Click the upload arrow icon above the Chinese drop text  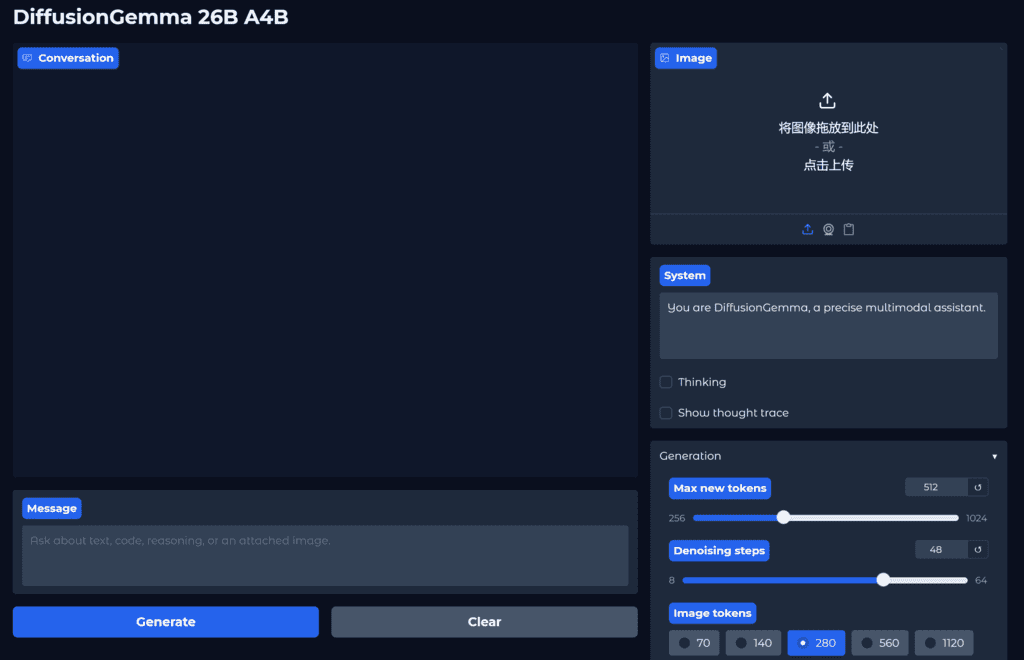click(x=827, y=101)
